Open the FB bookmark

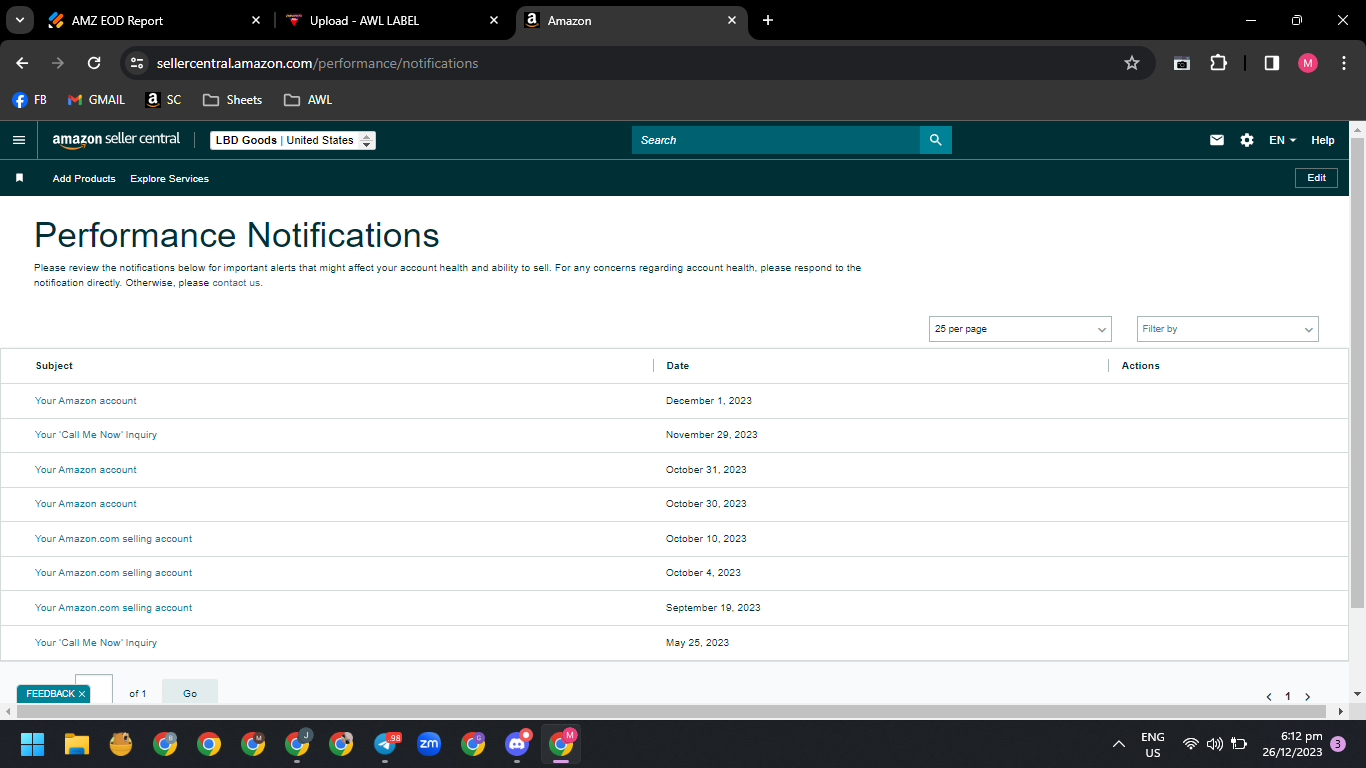(x=30, y=100)
